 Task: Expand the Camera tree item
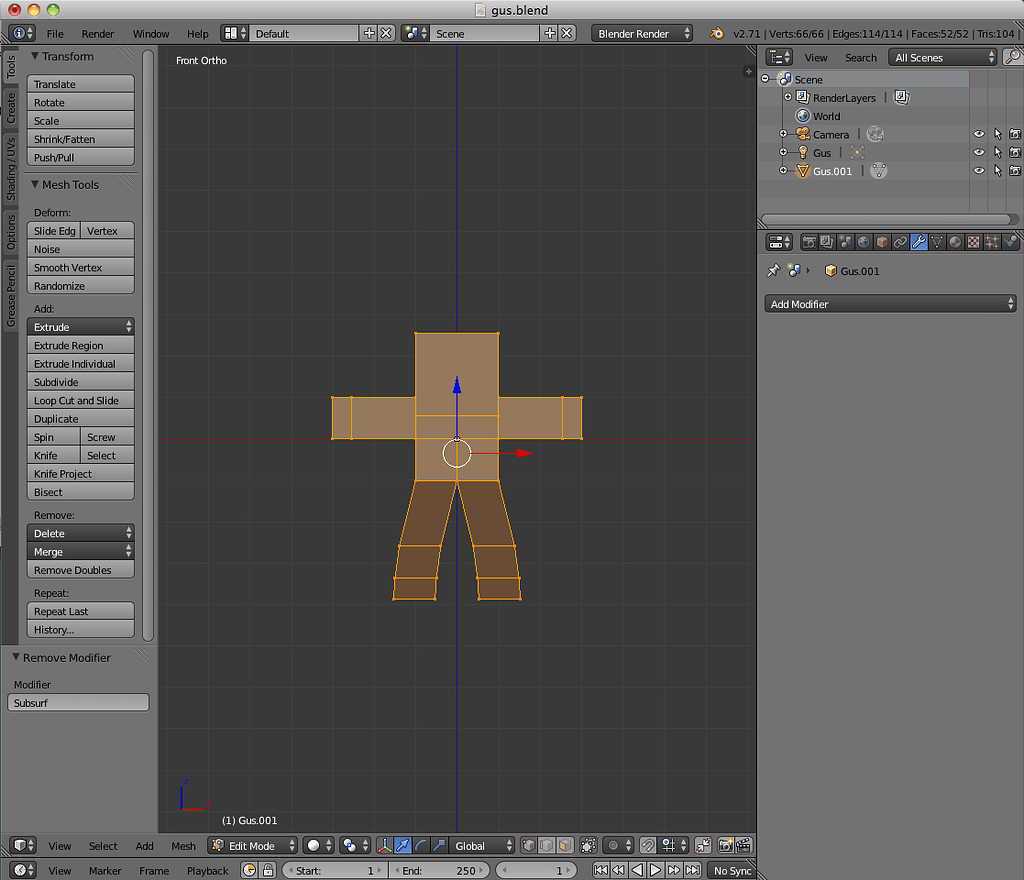coord(783,134)
